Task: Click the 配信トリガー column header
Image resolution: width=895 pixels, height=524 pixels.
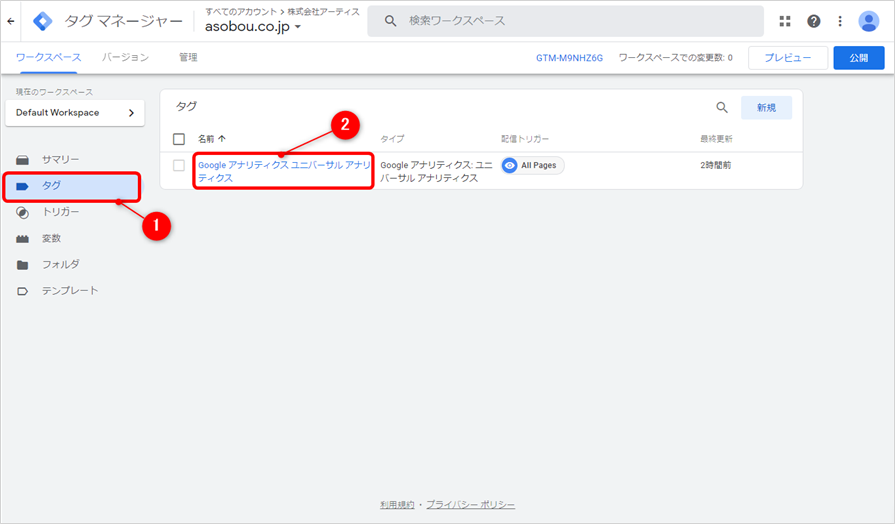Action: pyautogui.click(x=525, y=139)
